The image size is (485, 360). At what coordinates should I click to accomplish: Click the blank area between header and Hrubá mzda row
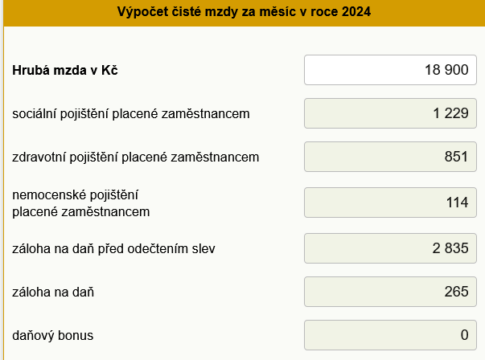click(x=244, y=41)
